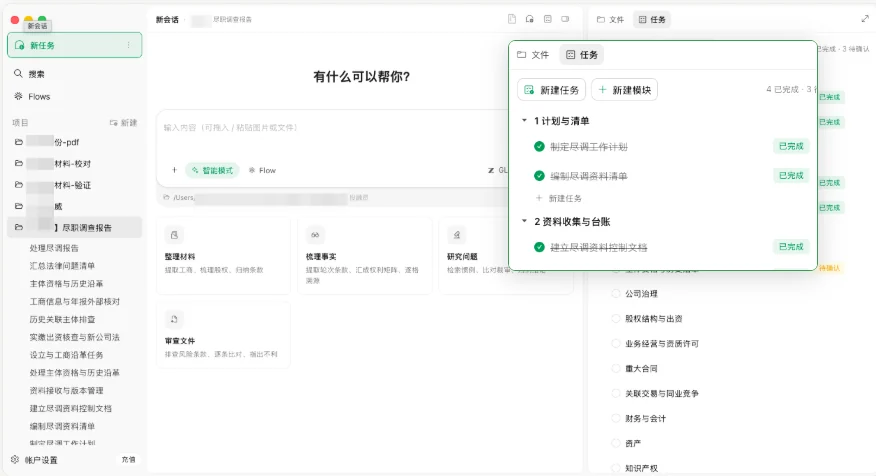Click the folder icon of 份-pdf project
Viewport: 876px width, 476px height.
[18, 142]
